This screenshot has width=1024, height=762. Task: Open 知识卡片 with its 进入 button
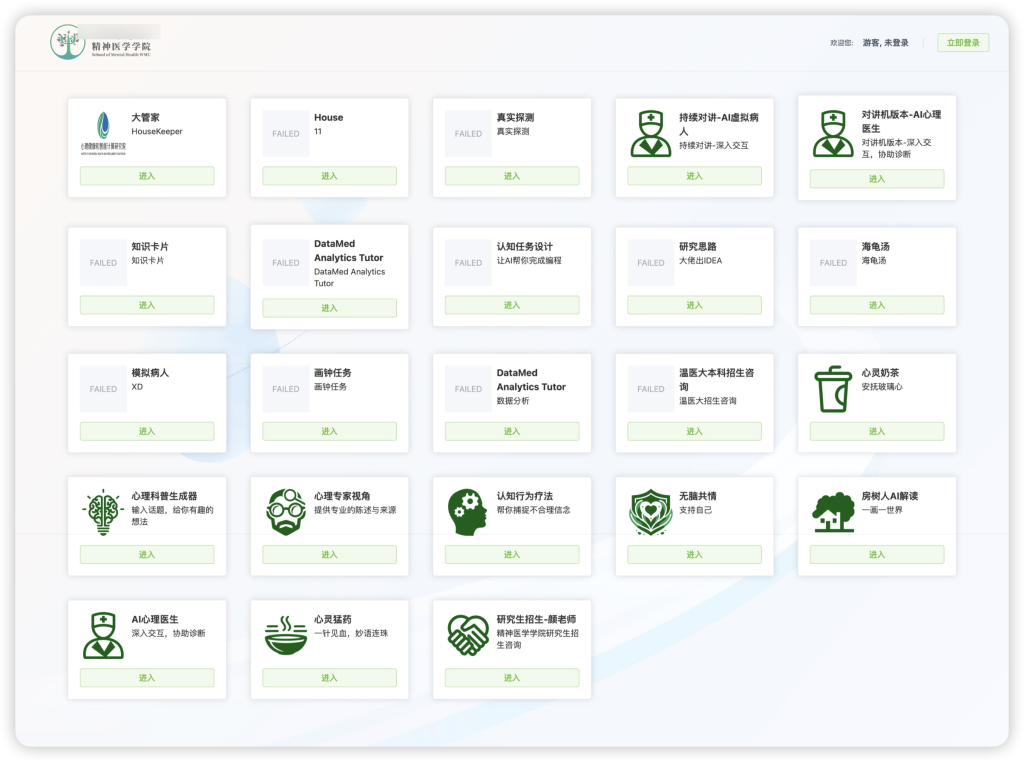(x=147, y=305)
